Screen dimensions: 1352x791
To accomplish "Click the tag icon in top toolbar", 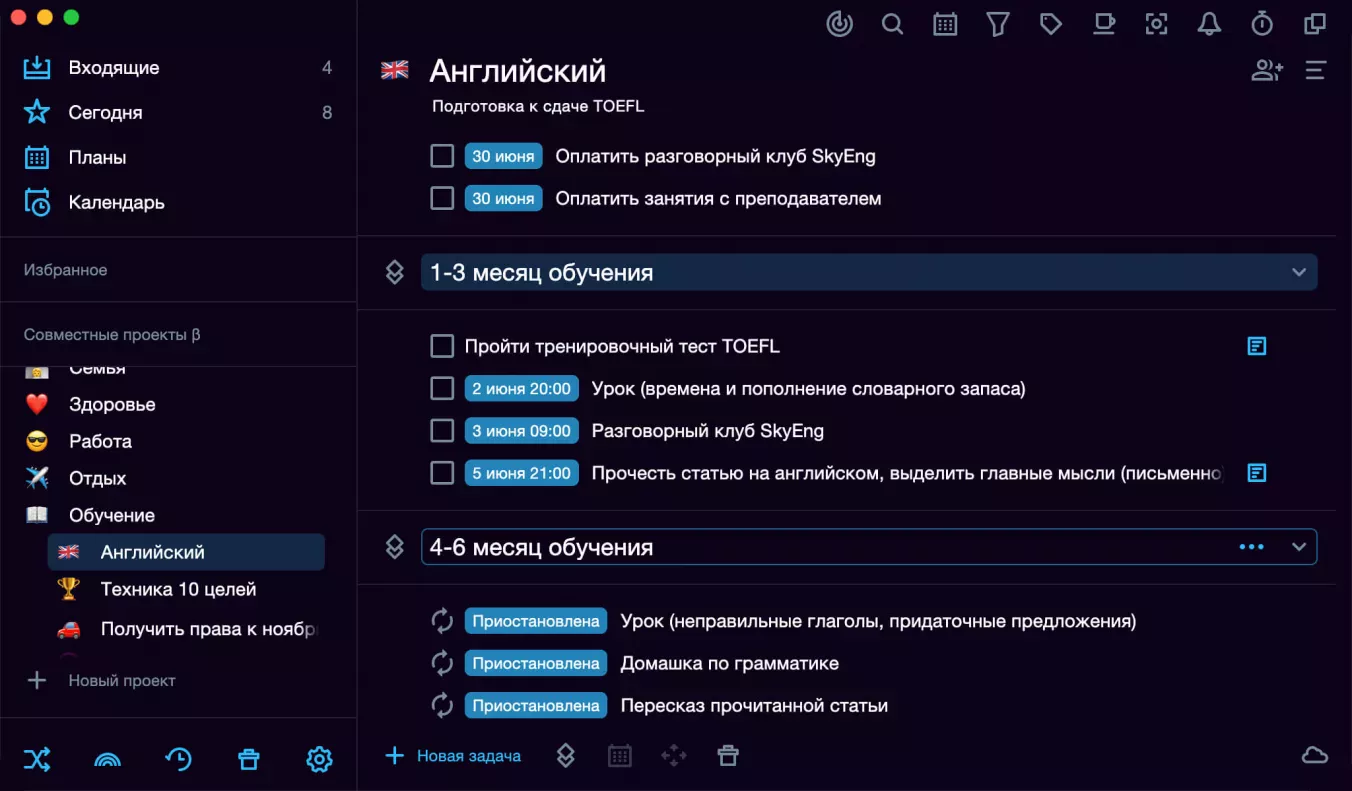I will click(x=1051, y=24).
